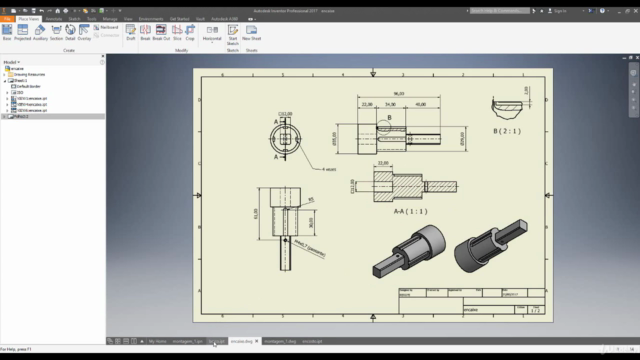Screen dimensions: 640x360
Task: Switch to montagem_1.dwg document tab
Action: 280,341
